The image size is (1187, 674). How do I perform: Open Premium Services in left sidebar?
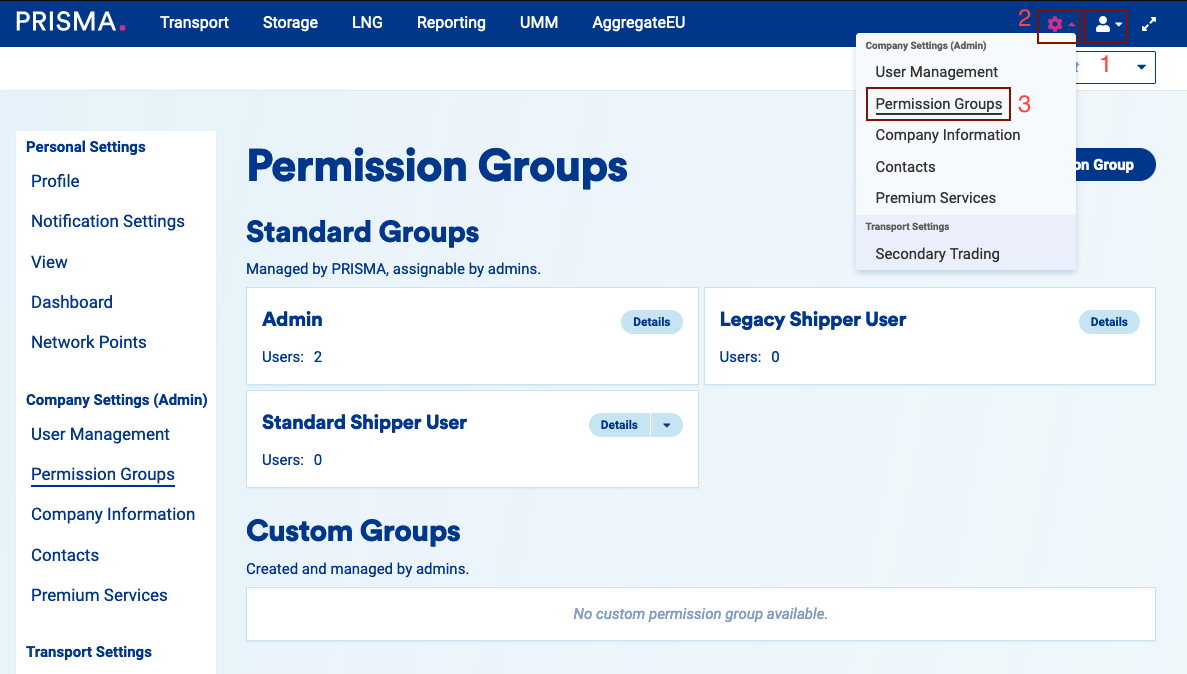[99, 595]
